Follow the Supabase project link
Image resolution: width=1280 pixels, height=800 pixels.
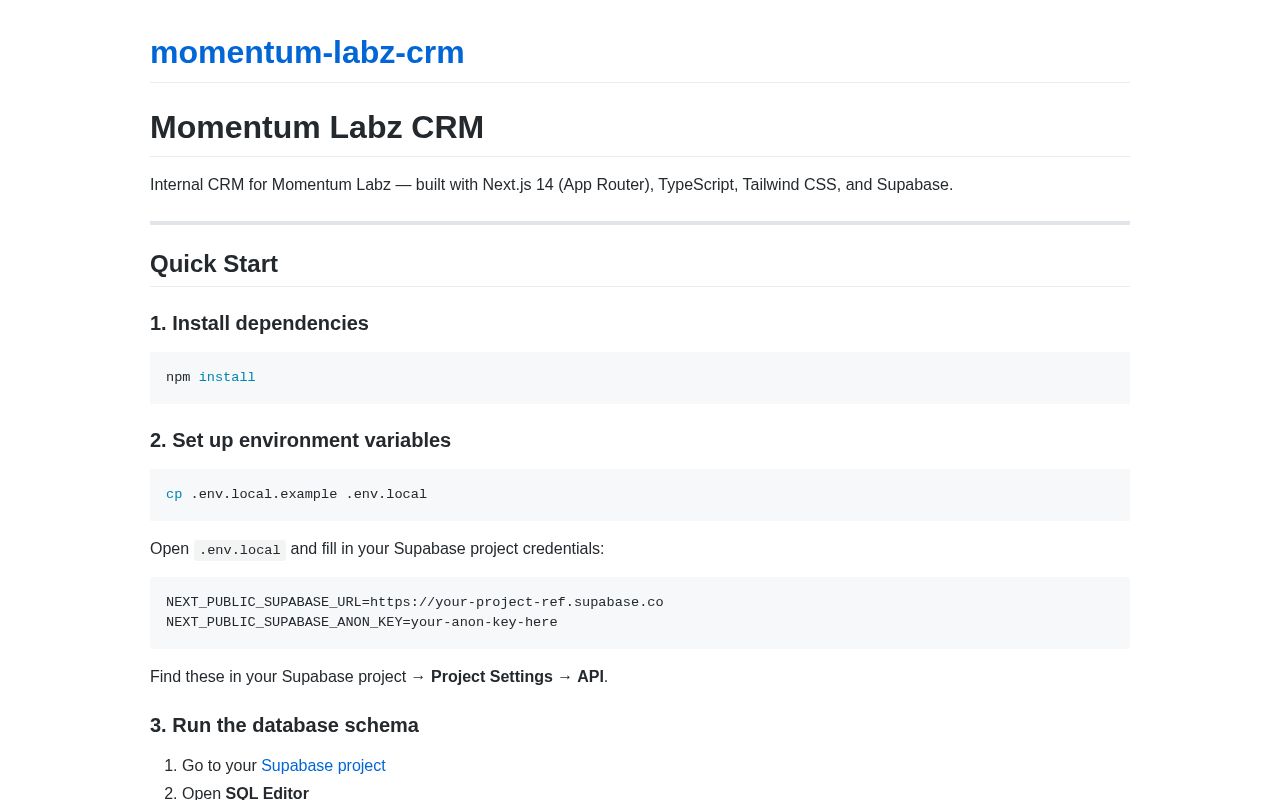(323, 766)
